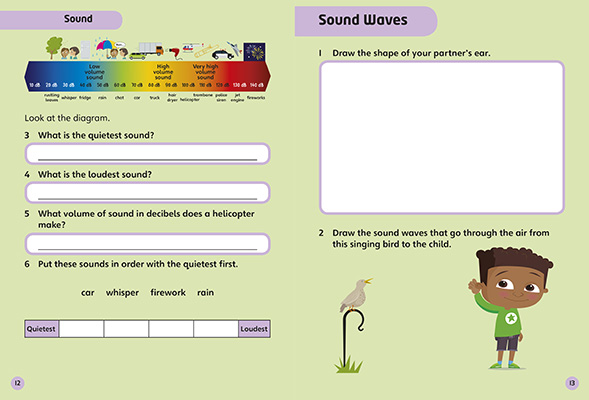
Task: Click the tree picture above the scale
Action: pyautogui.click(x=54, y=48)
